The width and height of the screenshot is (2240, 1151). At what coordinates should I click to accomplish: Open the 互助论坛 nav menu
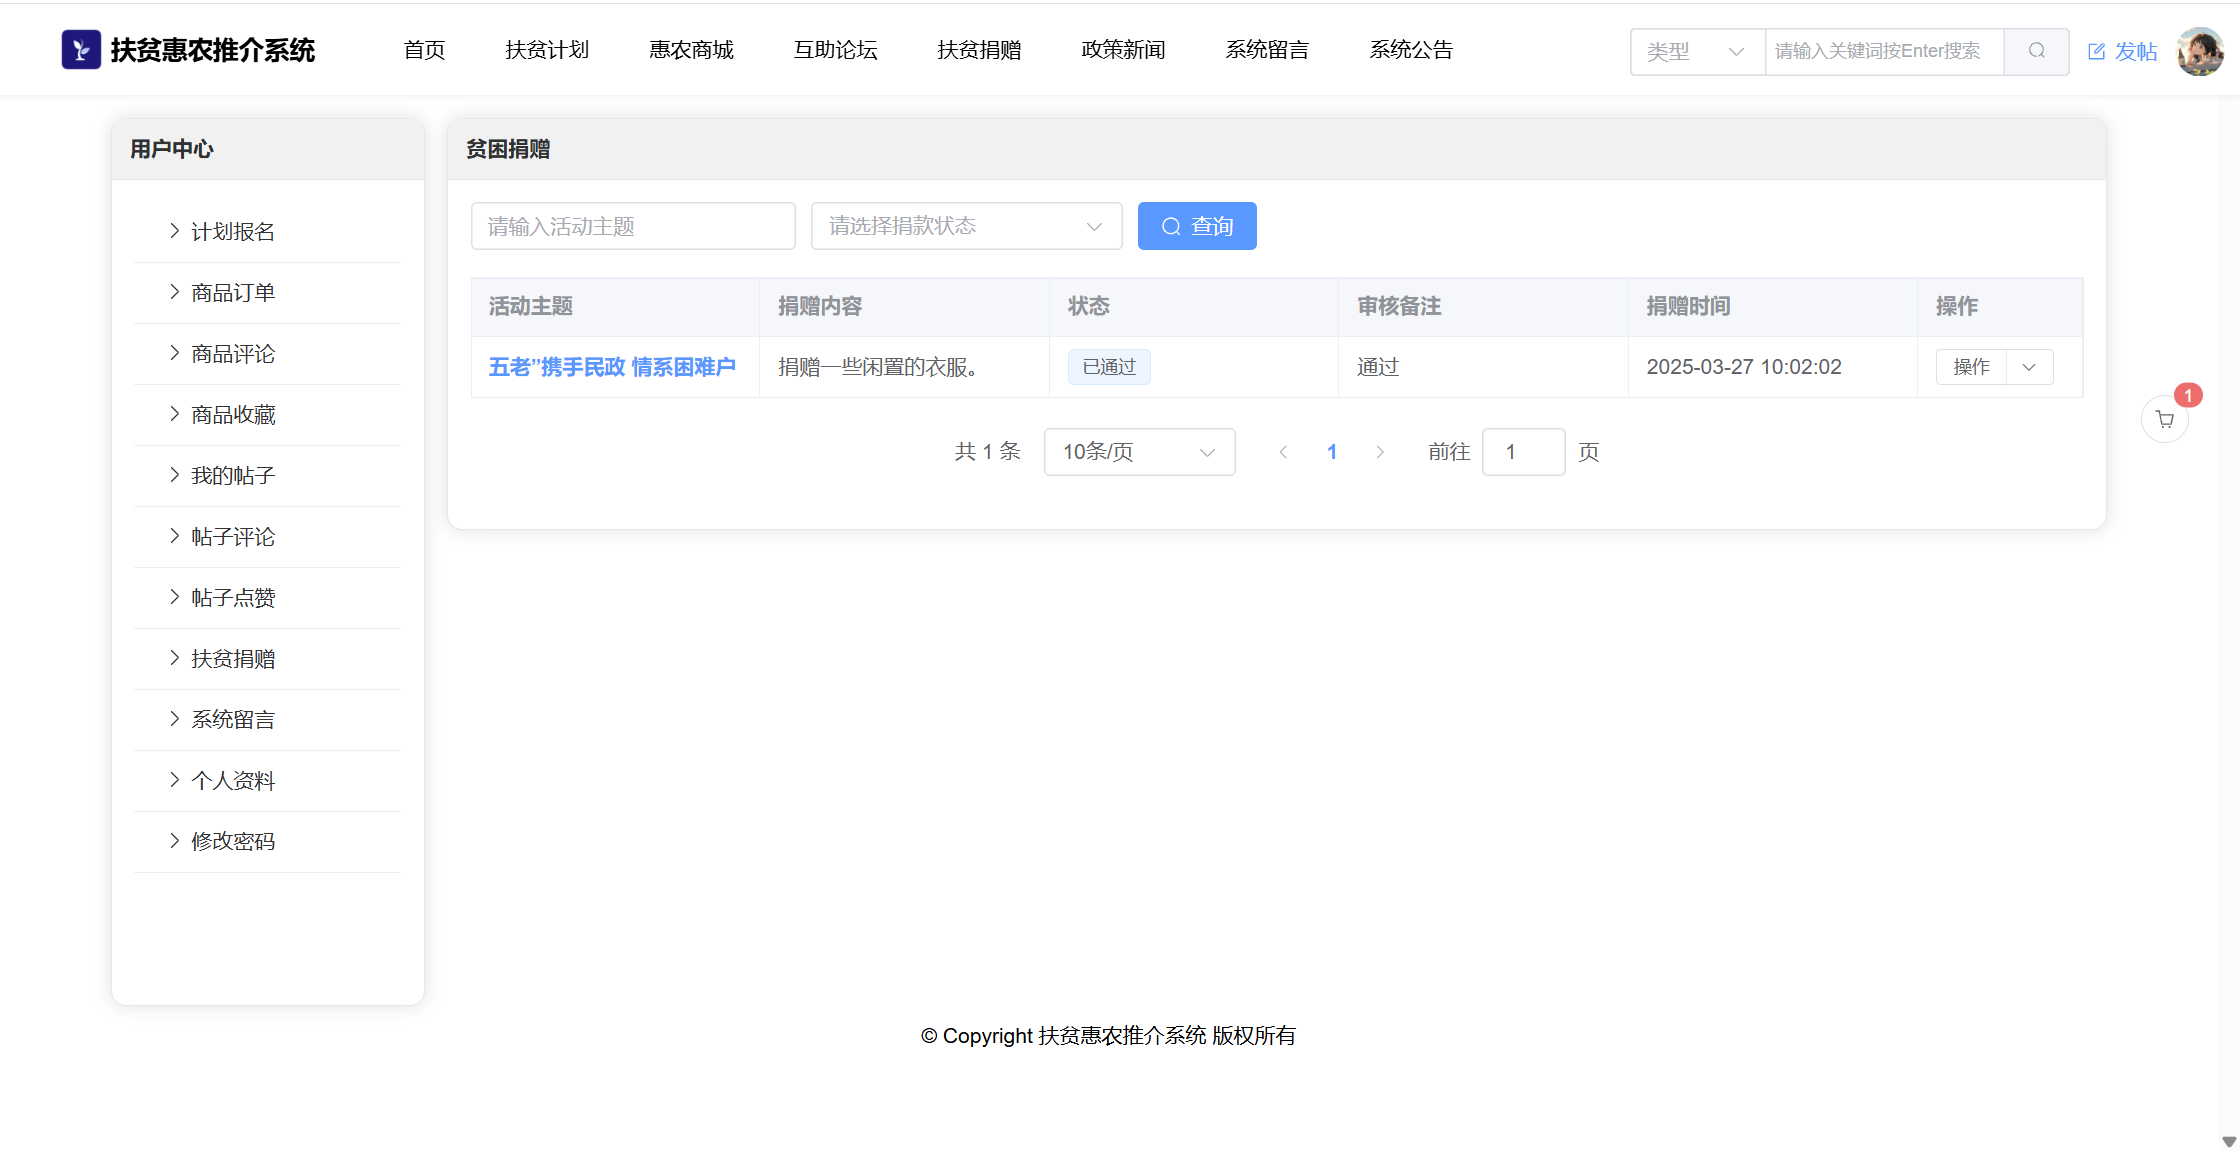click(835, 50)
